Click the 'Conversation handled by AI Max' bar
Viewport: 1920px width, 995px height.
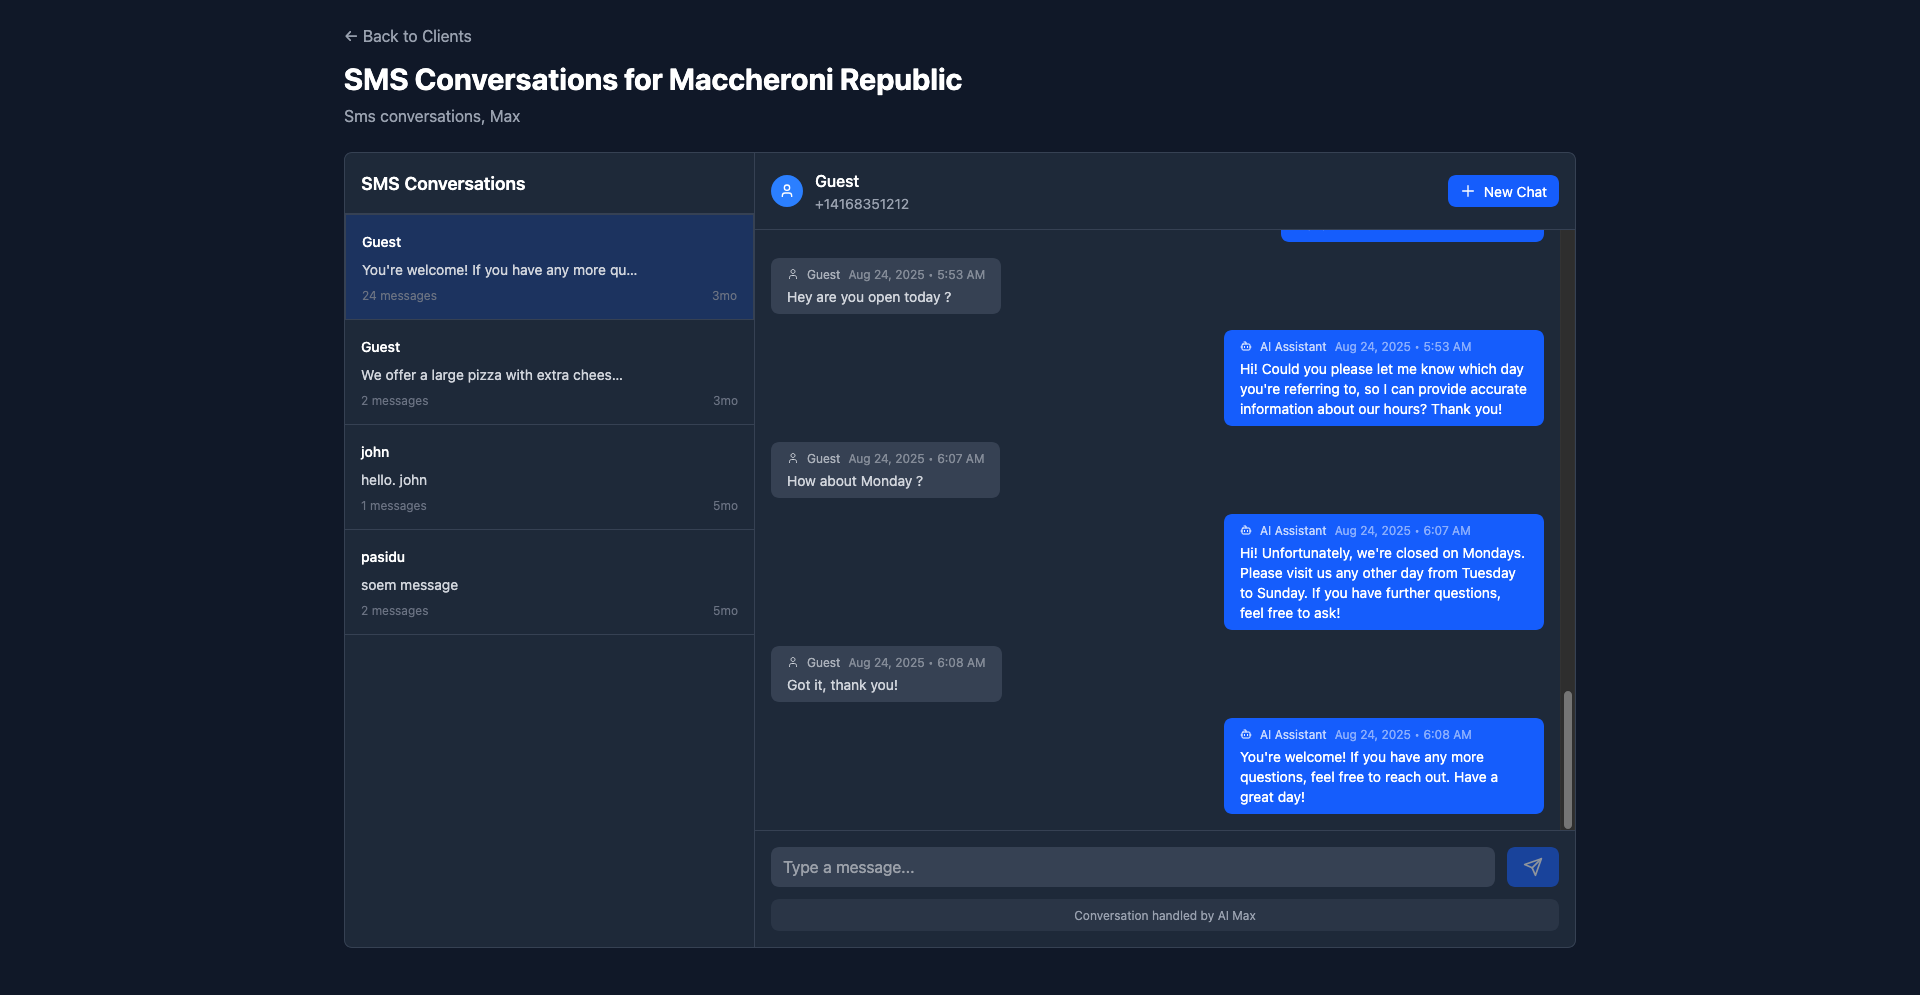pyautogui.click(x=1163, y=915)
